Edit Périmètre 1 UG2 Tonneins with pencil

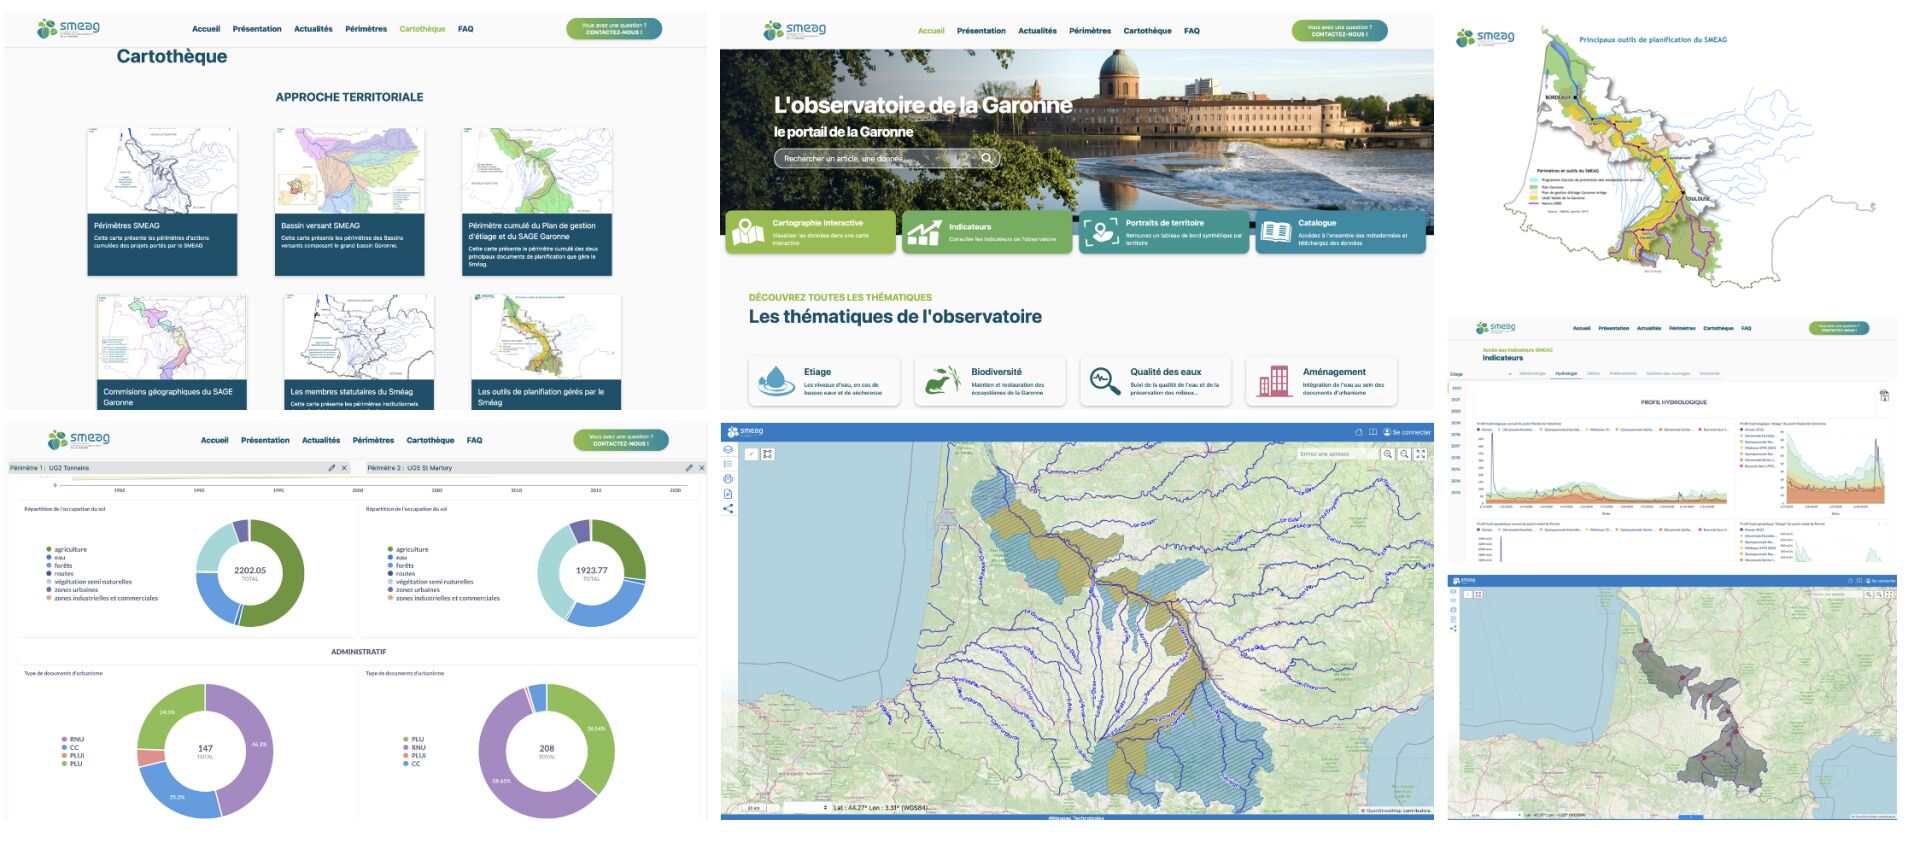[x=332, y=468]
